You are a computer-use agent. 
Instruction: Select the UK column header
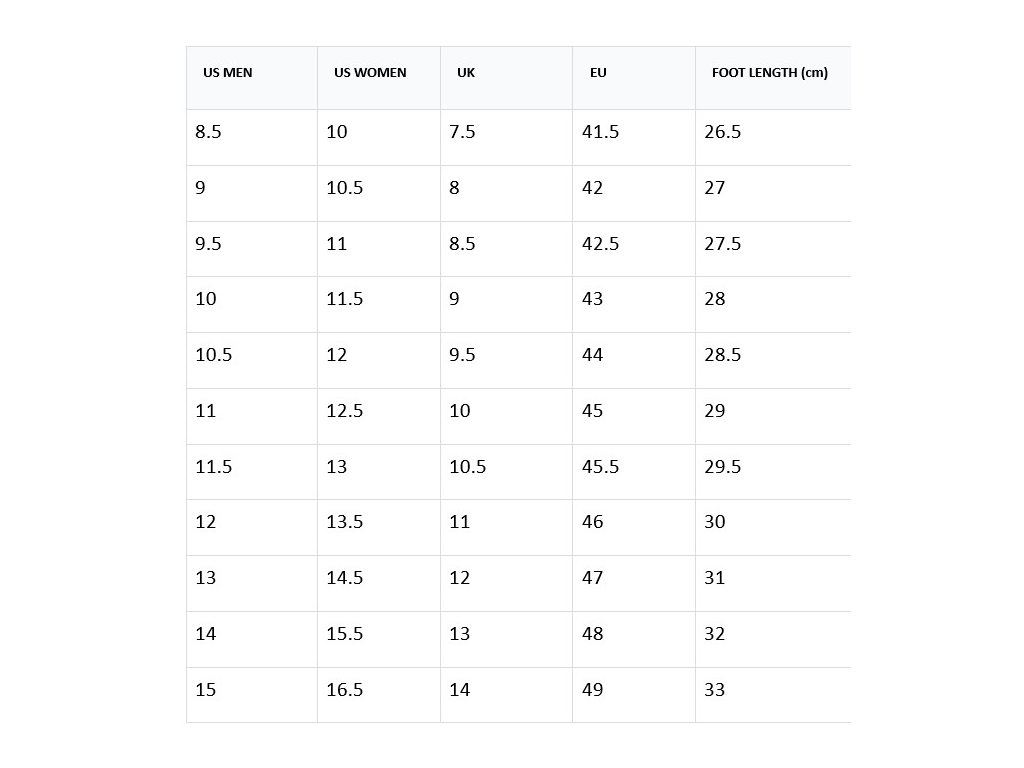(466, 73)
